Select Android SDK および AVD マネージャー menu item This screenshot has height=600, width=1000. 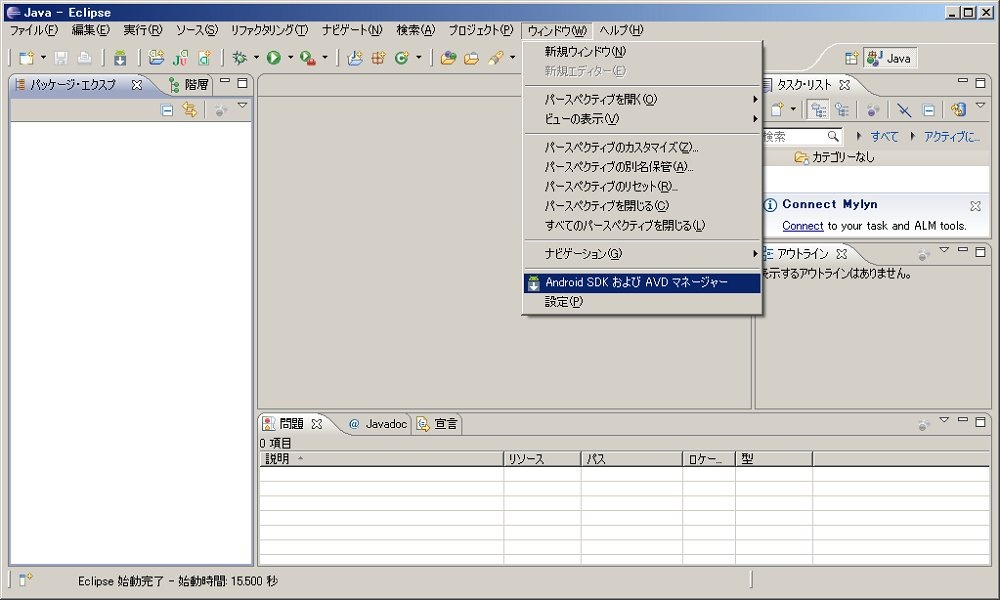pyautogui.click(x=643, y=282)
